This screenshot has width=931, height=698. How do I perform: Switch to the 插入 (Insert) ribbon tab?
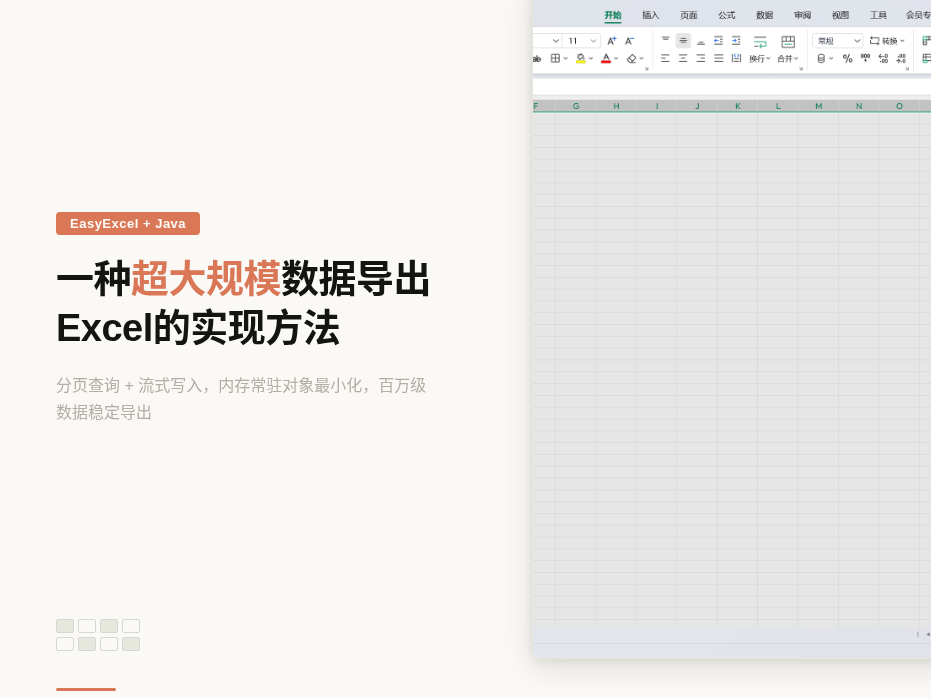pyautogui.click(x=651, y=15)
